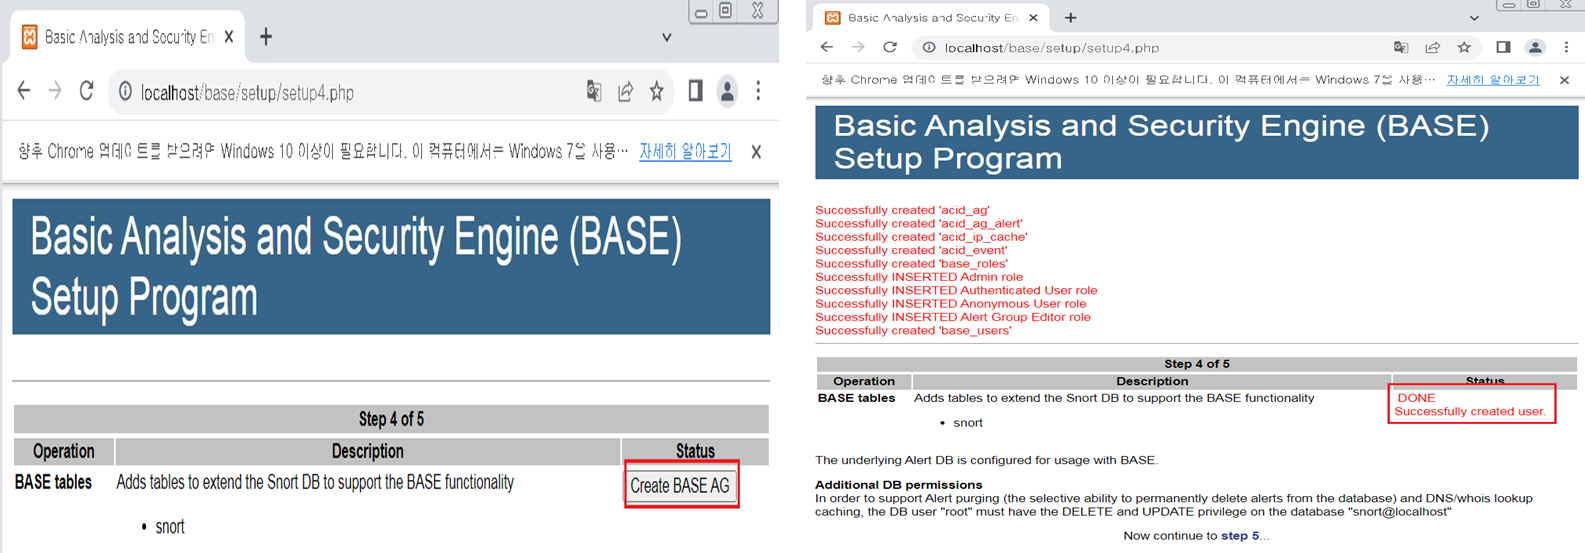Bookmark the page in the left browser window
The image size is (1585, 553).
[657, 92]
